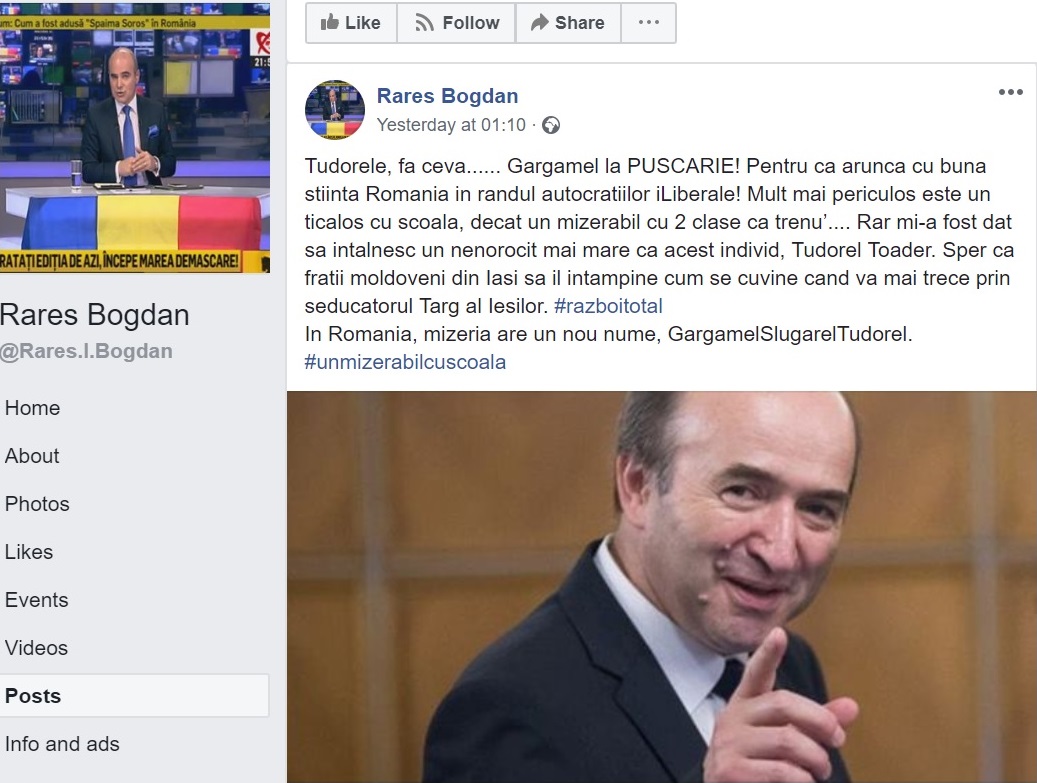This screenshot has width=1037, height=783.
Task: Open Info and ads section
Action: tap(62, 744)
